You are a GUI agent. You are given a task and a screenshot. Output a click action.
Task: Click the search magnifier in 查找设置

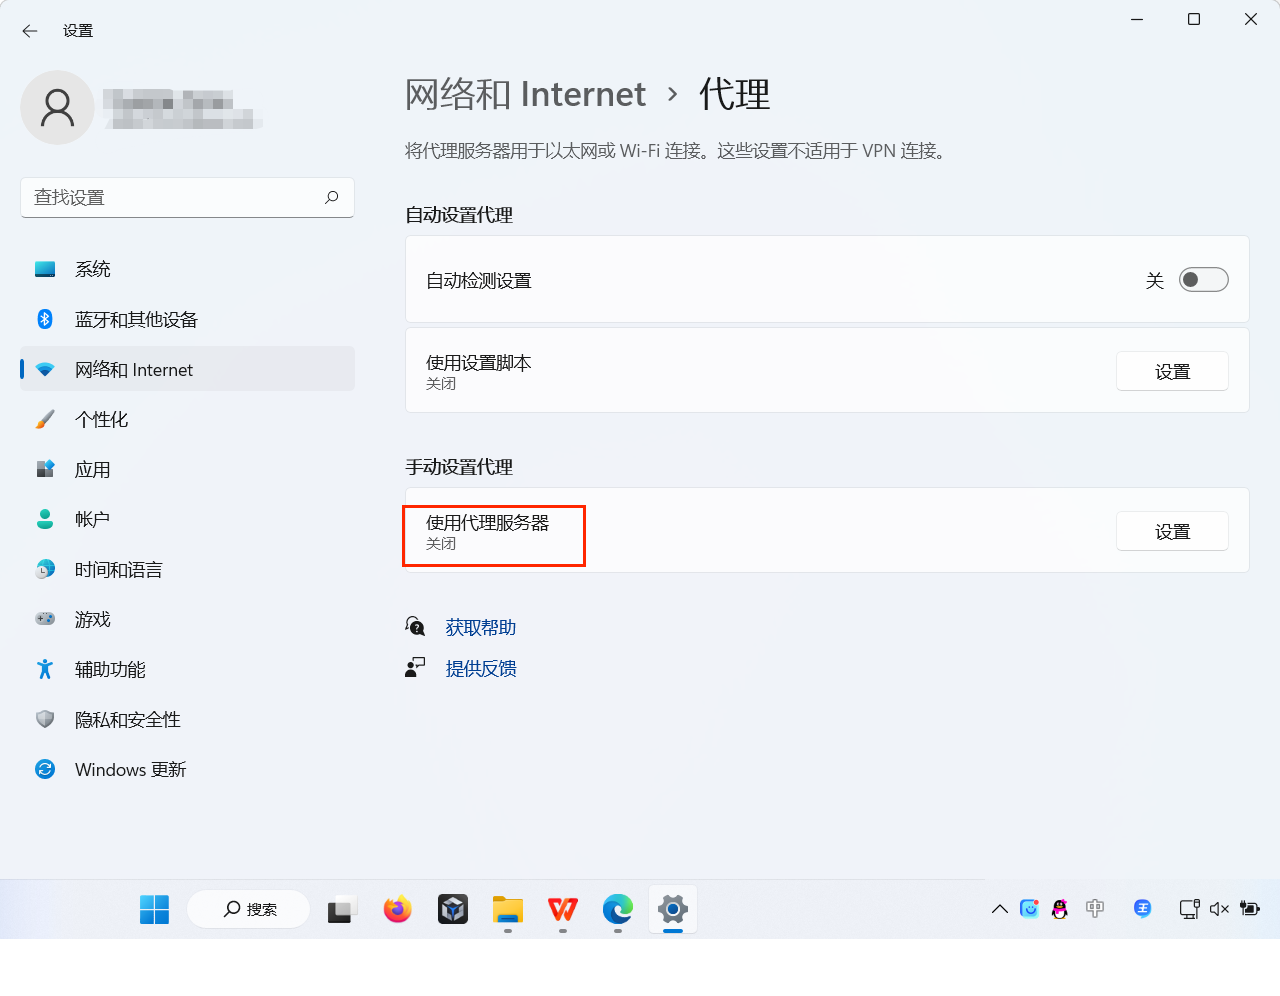point(332,197)
